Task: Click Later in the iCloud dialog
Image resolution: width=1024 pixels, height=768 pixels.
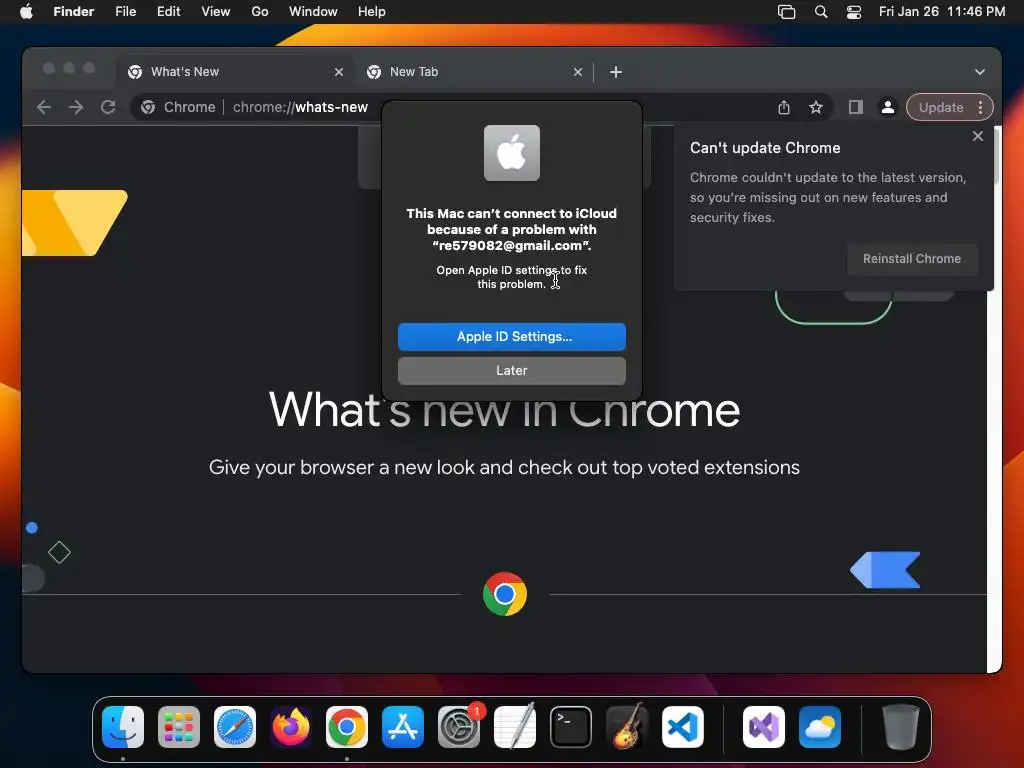Action: point(512,370)
